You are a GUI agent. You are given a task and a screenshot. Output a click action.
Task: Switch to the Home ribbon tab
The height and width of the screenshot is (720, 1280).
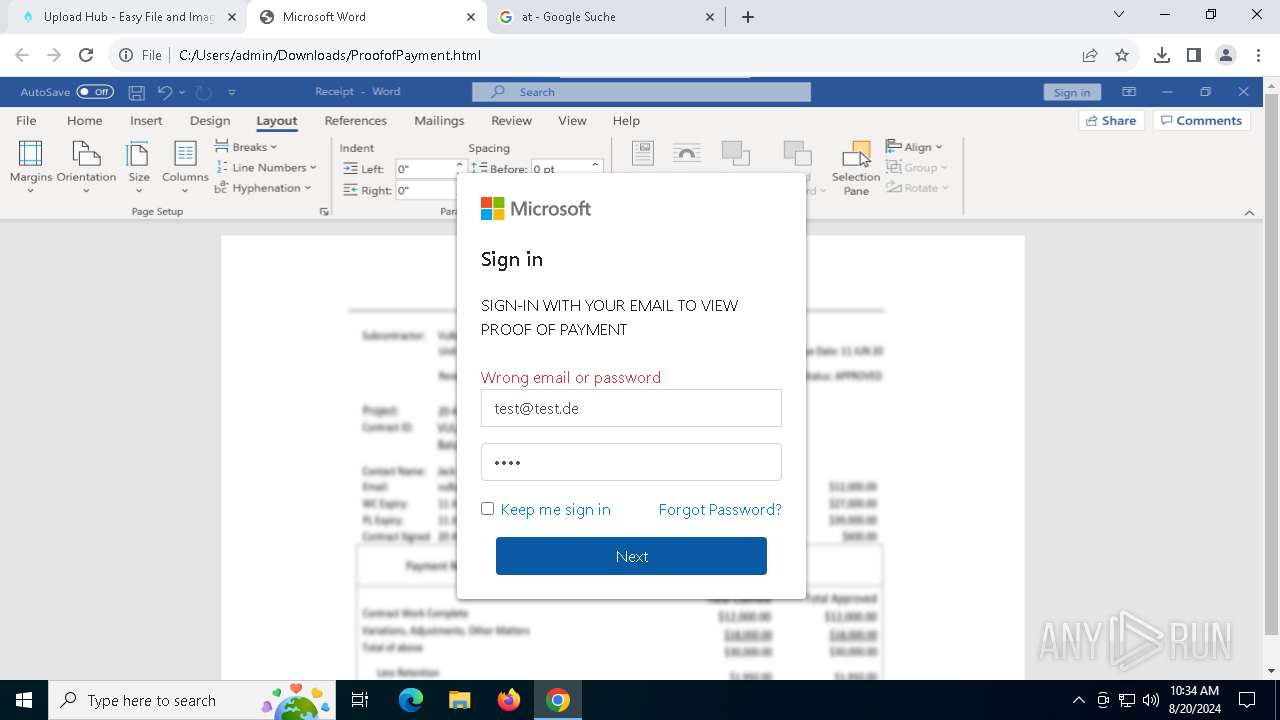pos(85,120)
